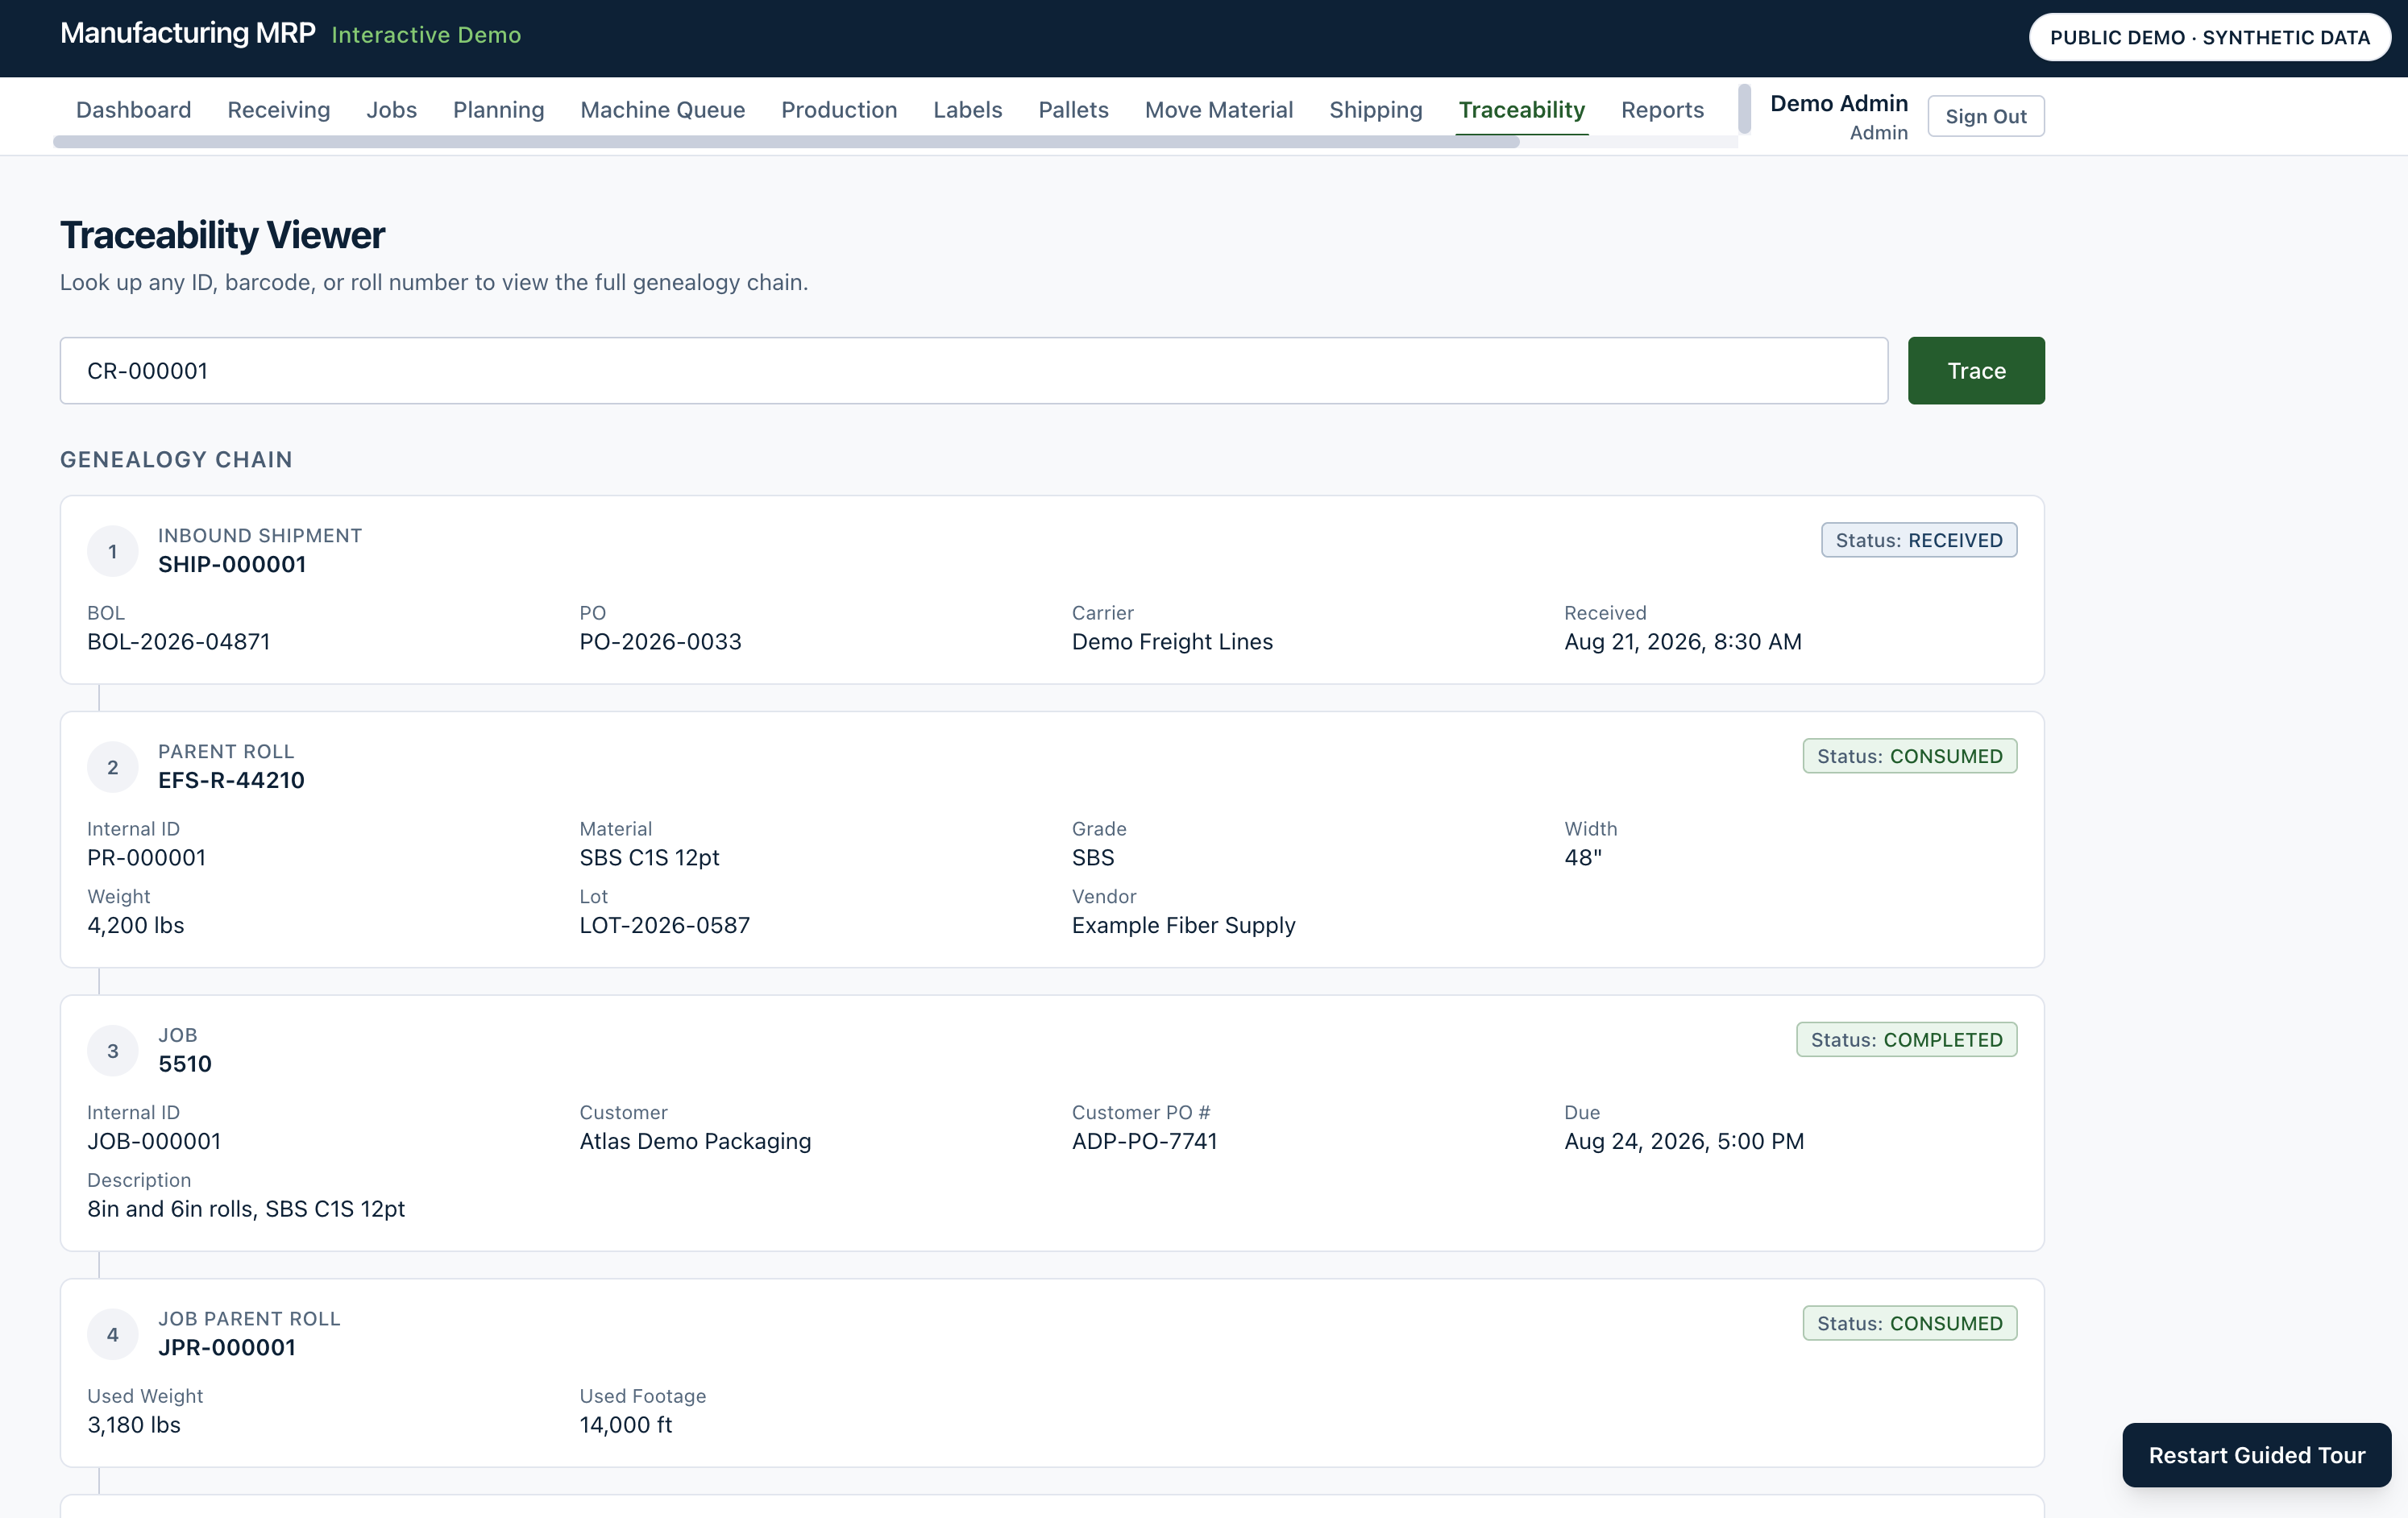
Task: Click the Example Fiber Supply vendor
Action: click(1183, 925)
